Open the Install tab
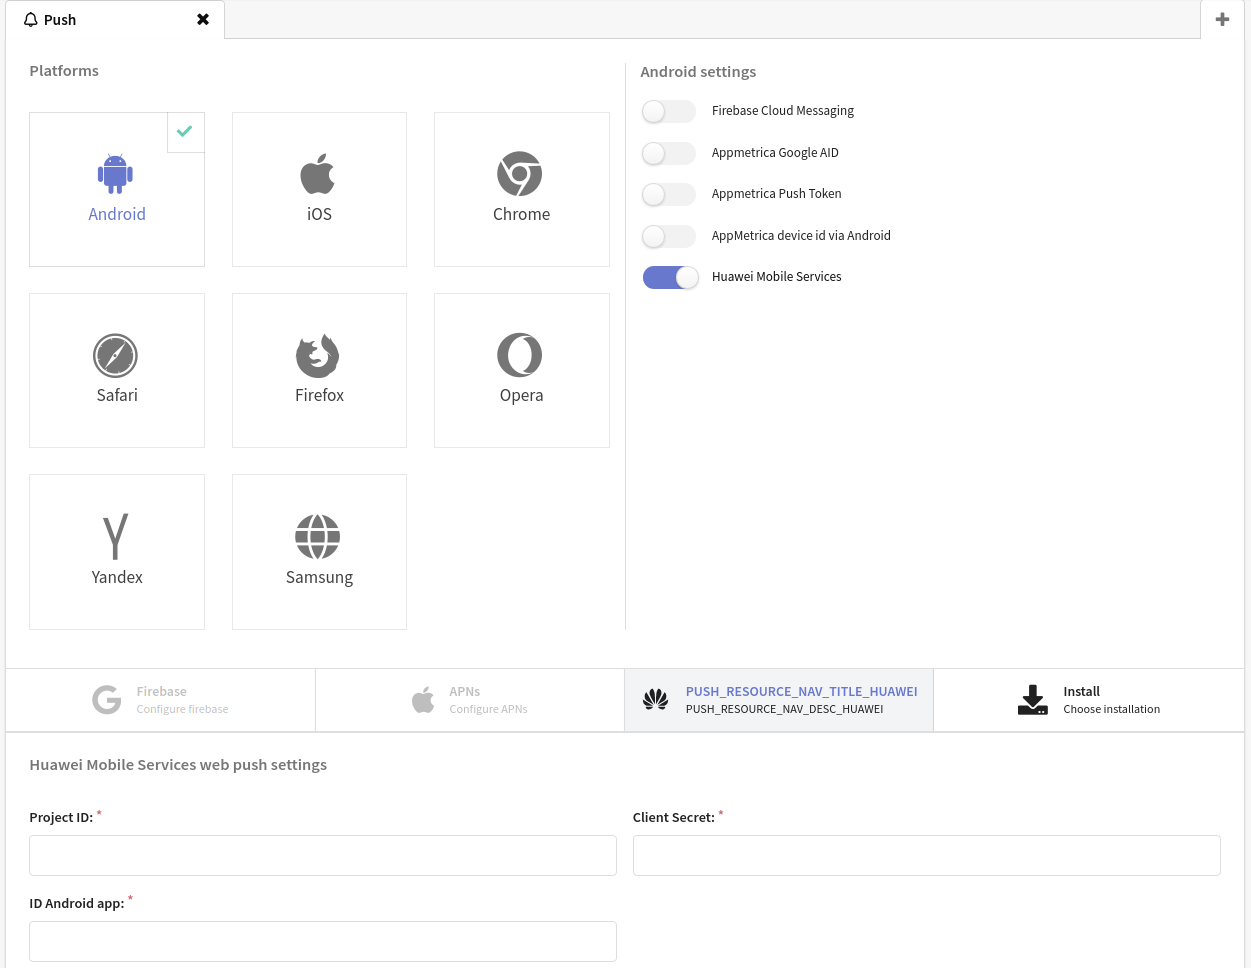This screenshot has height=968, width=1251. [1089, 700]
